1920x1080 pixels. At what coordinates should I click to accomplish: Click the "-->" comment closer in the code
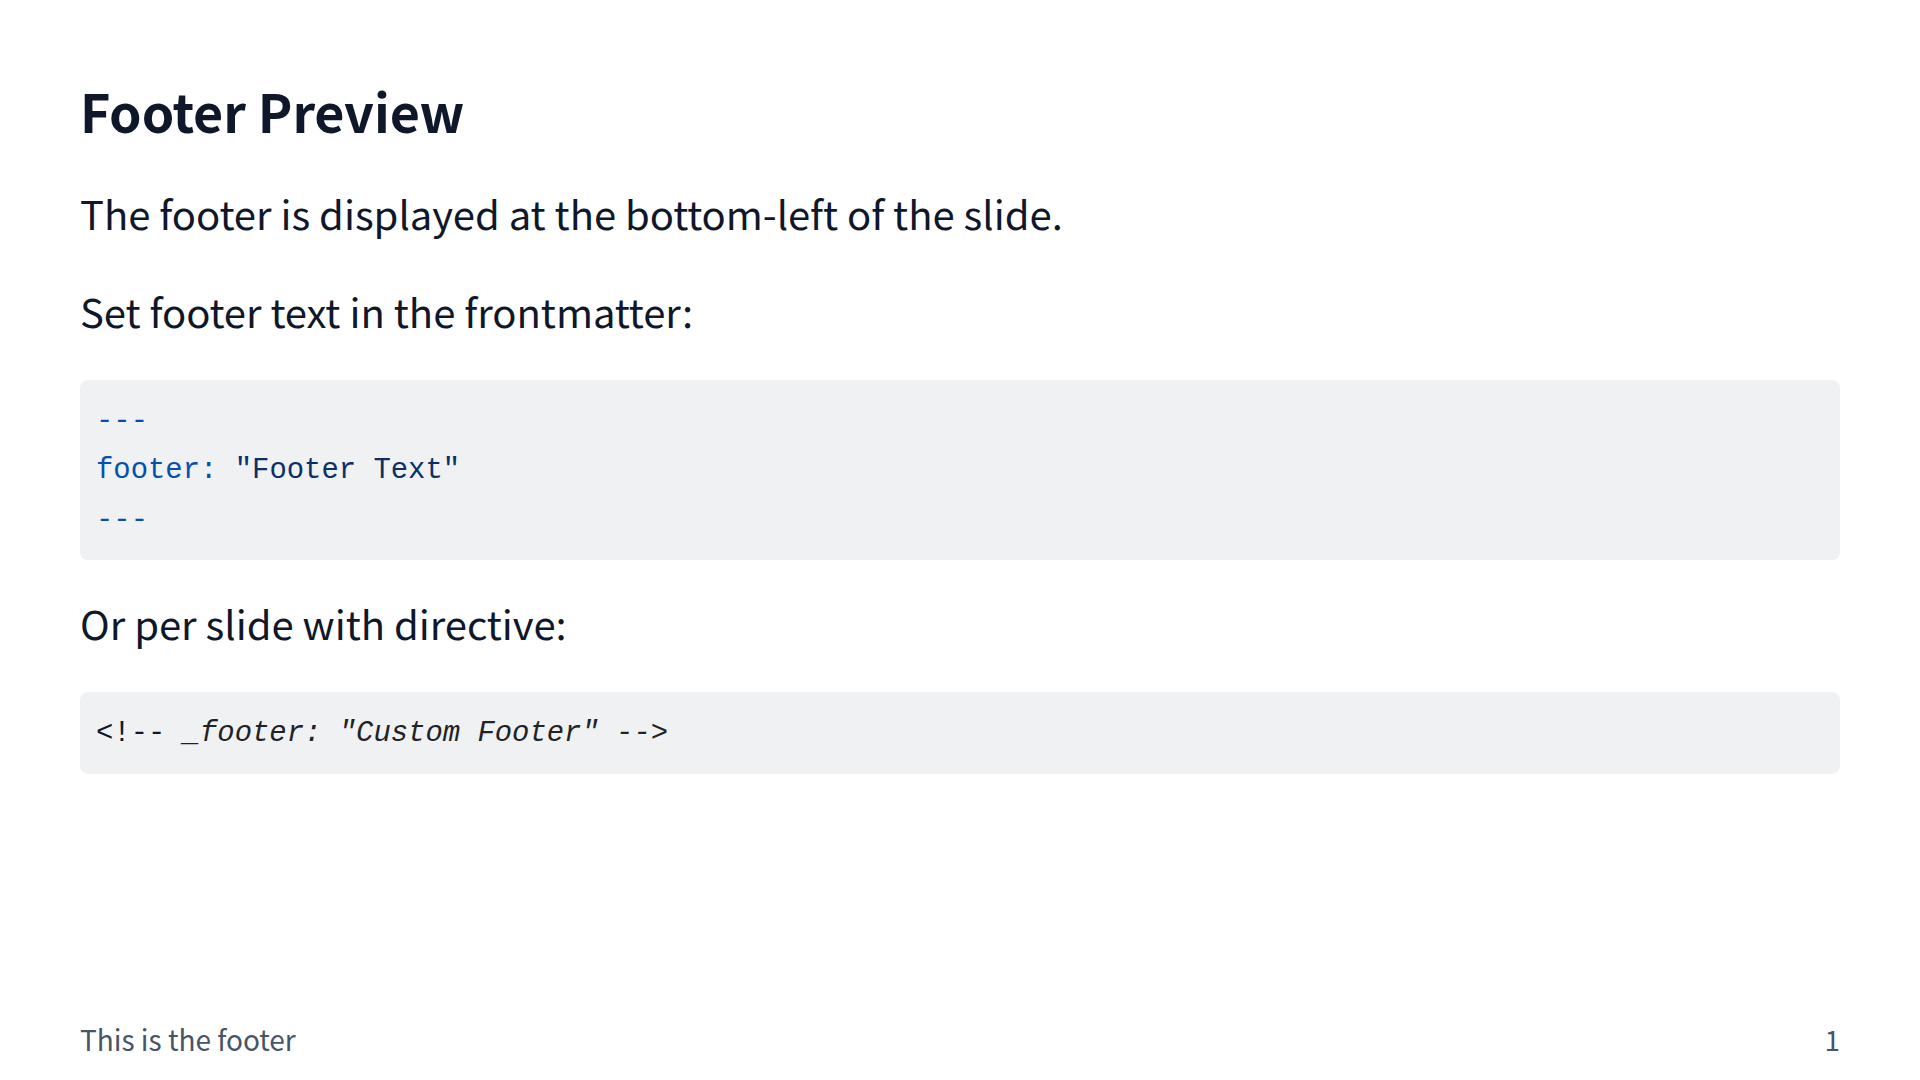(642, 732)
